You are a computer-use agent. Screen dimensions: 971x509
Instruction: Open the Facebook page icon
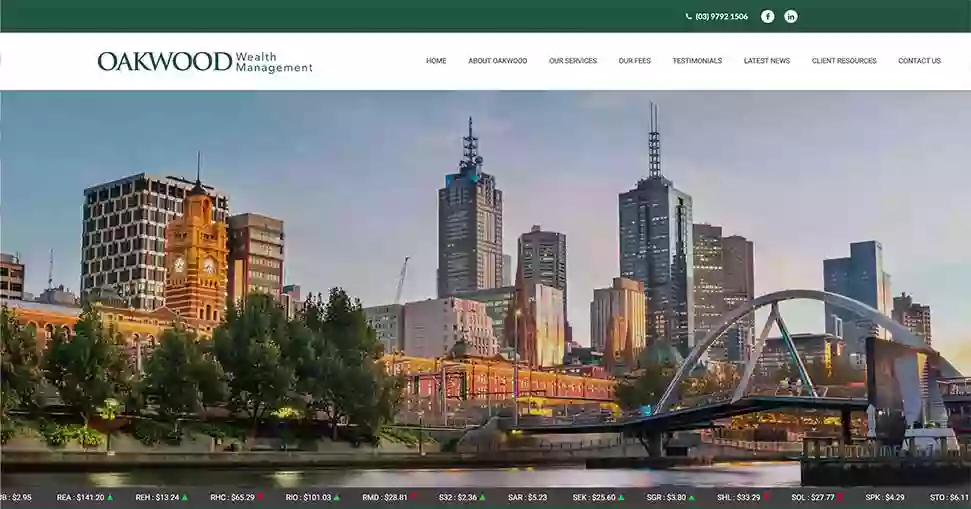pos(767,16)
